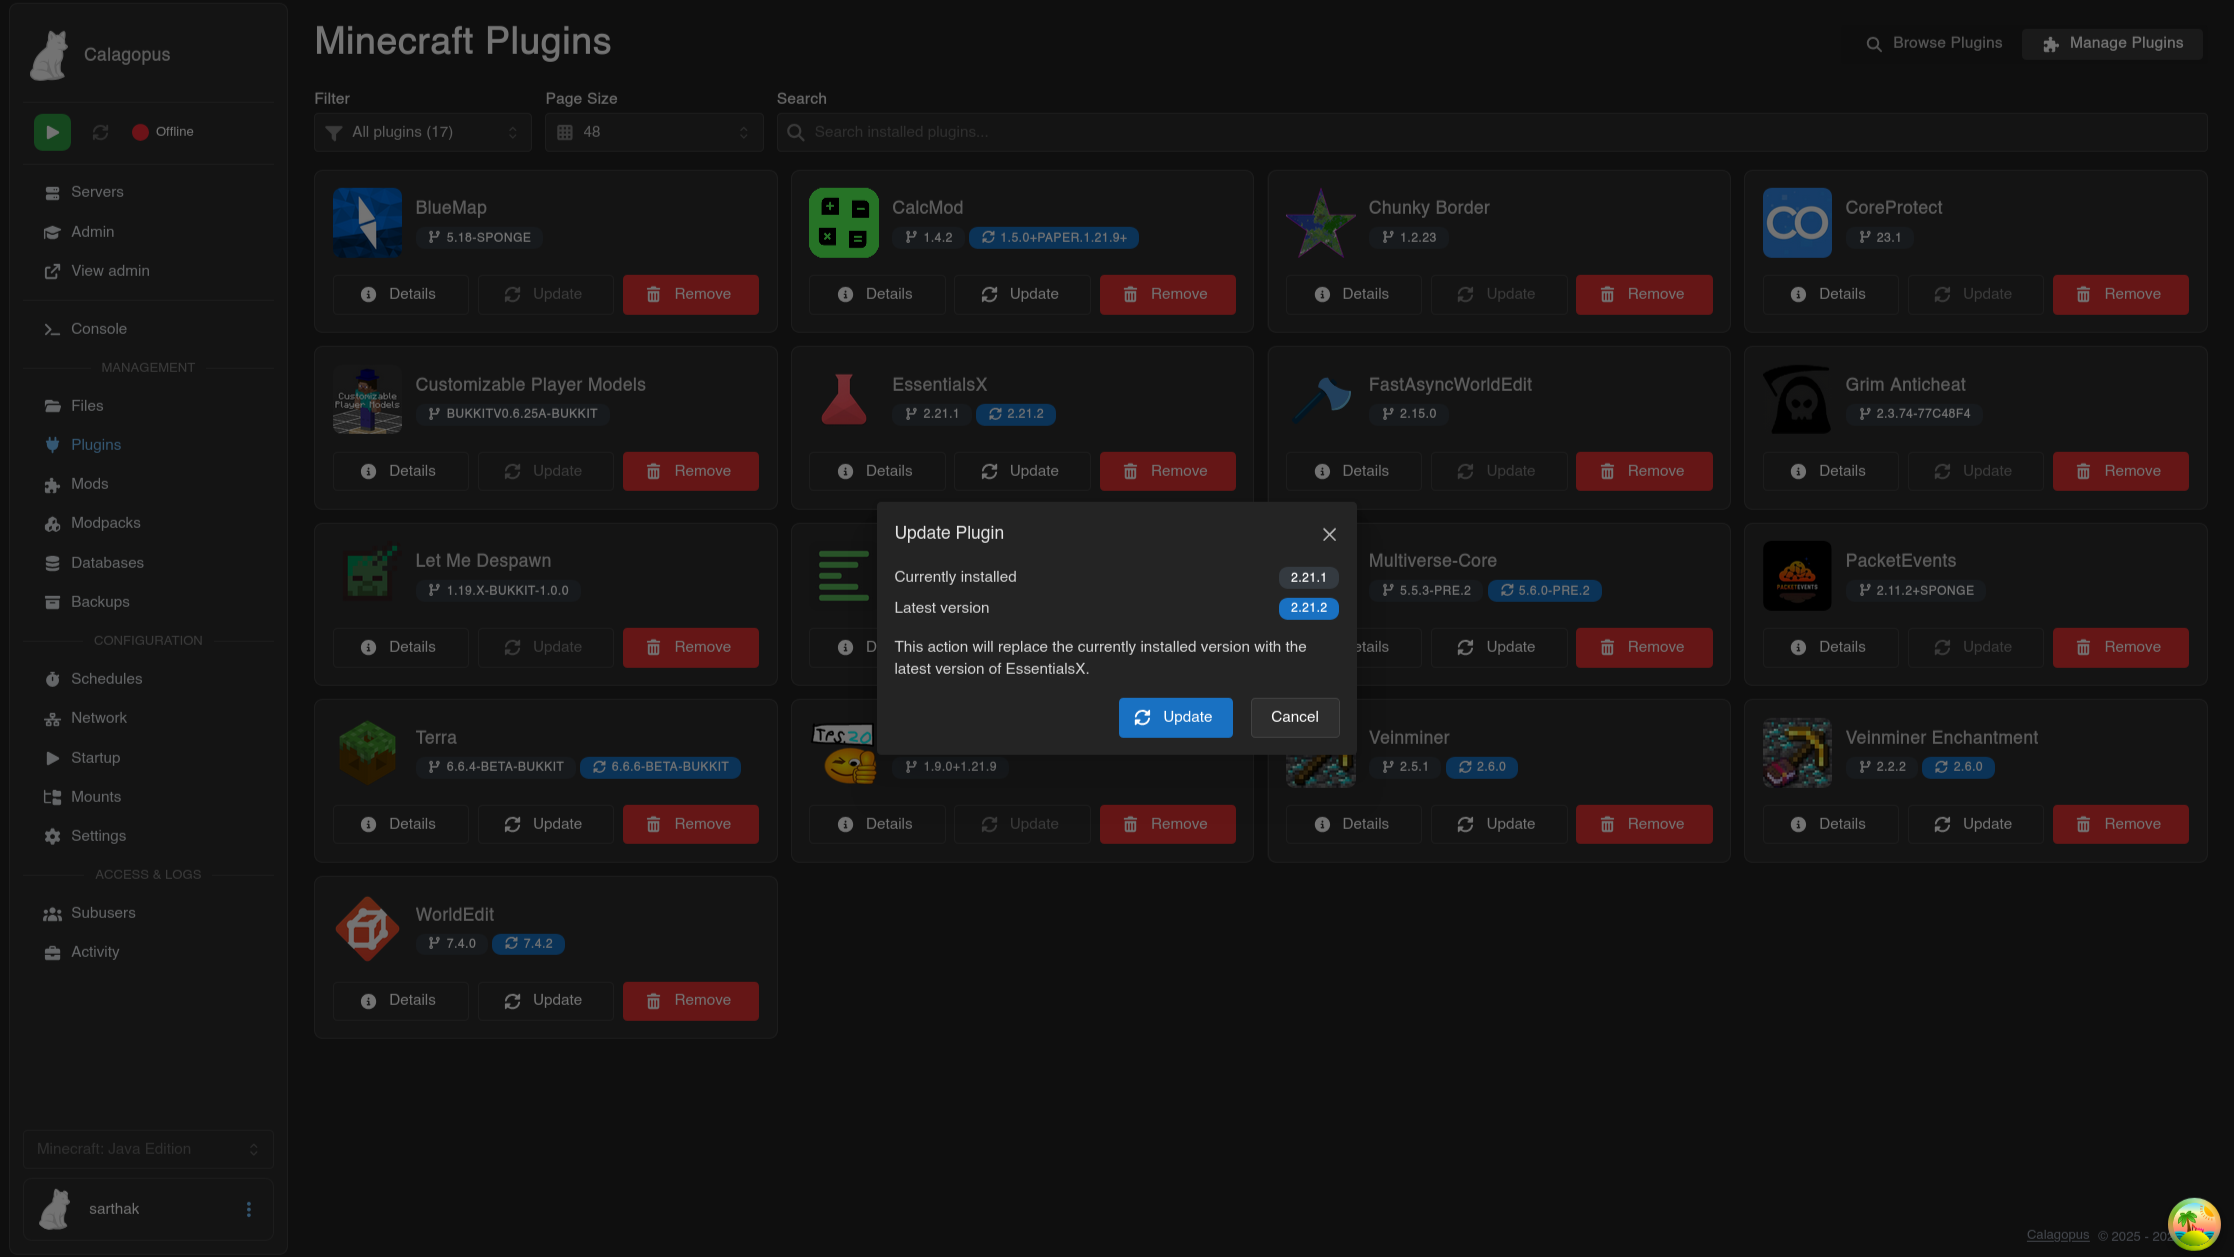Close the Update Plugin dialog
This screenshot has height=1257, width=2234.
1329,534
